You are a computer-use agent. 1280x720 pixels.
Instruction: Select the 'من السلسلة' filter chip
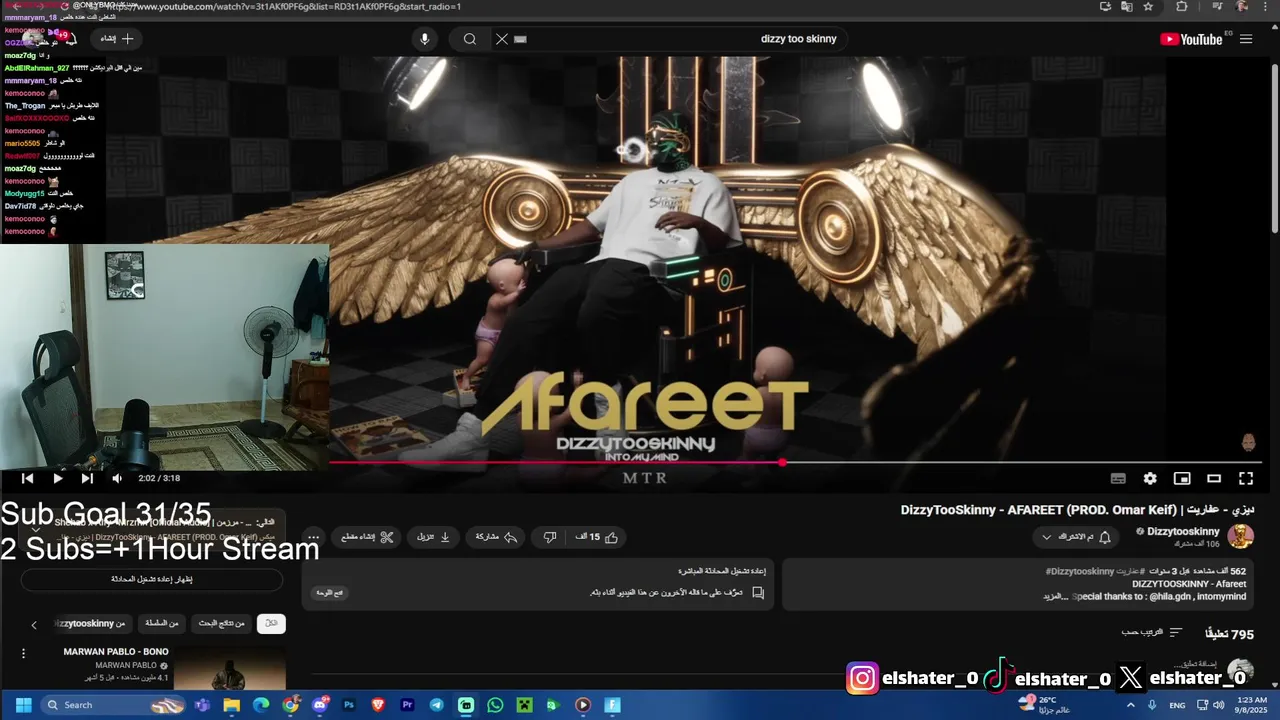(161, 623)
